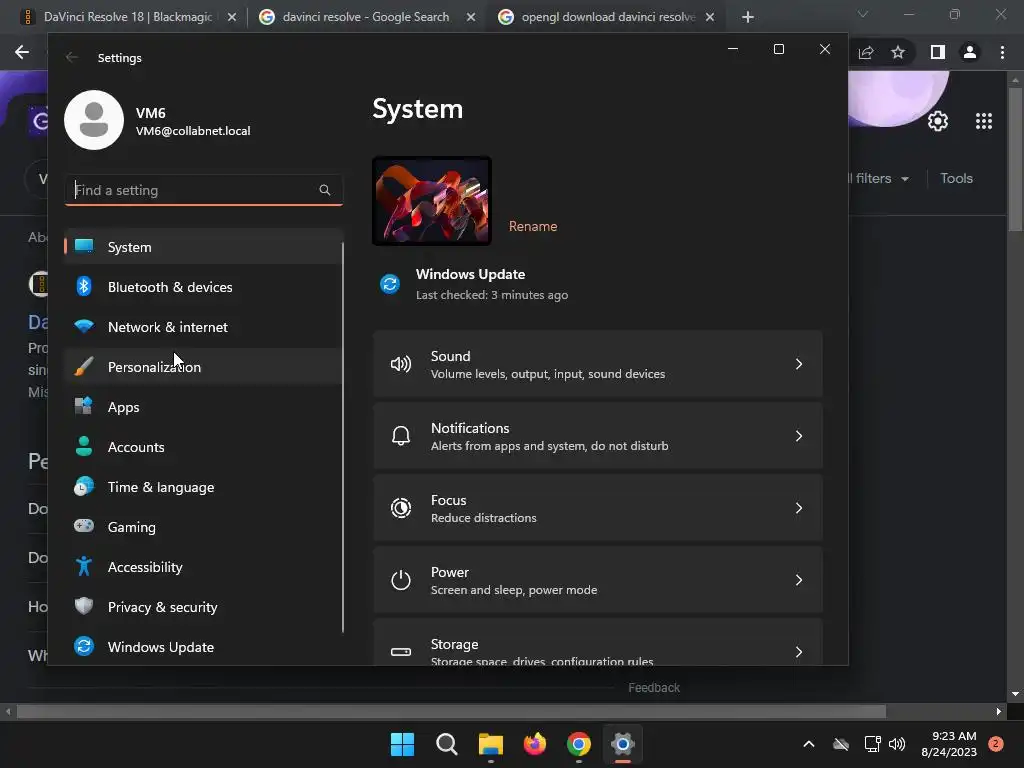Viewport: 1024px width, 768px height.
Task: Click the Sound speaker icon
Action: coord(401,364)
